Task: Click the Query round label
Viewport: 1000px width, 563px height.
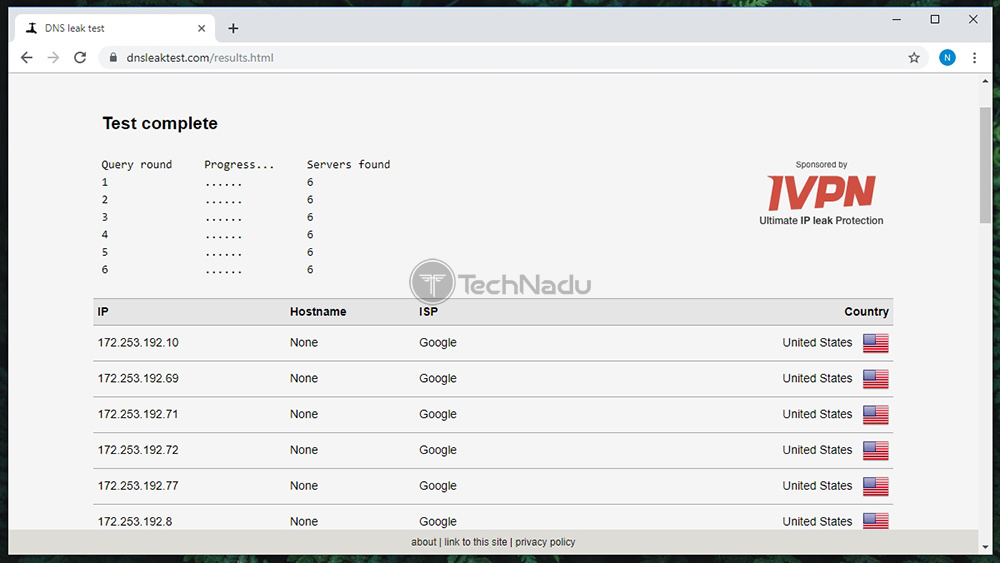Action: 136,165
